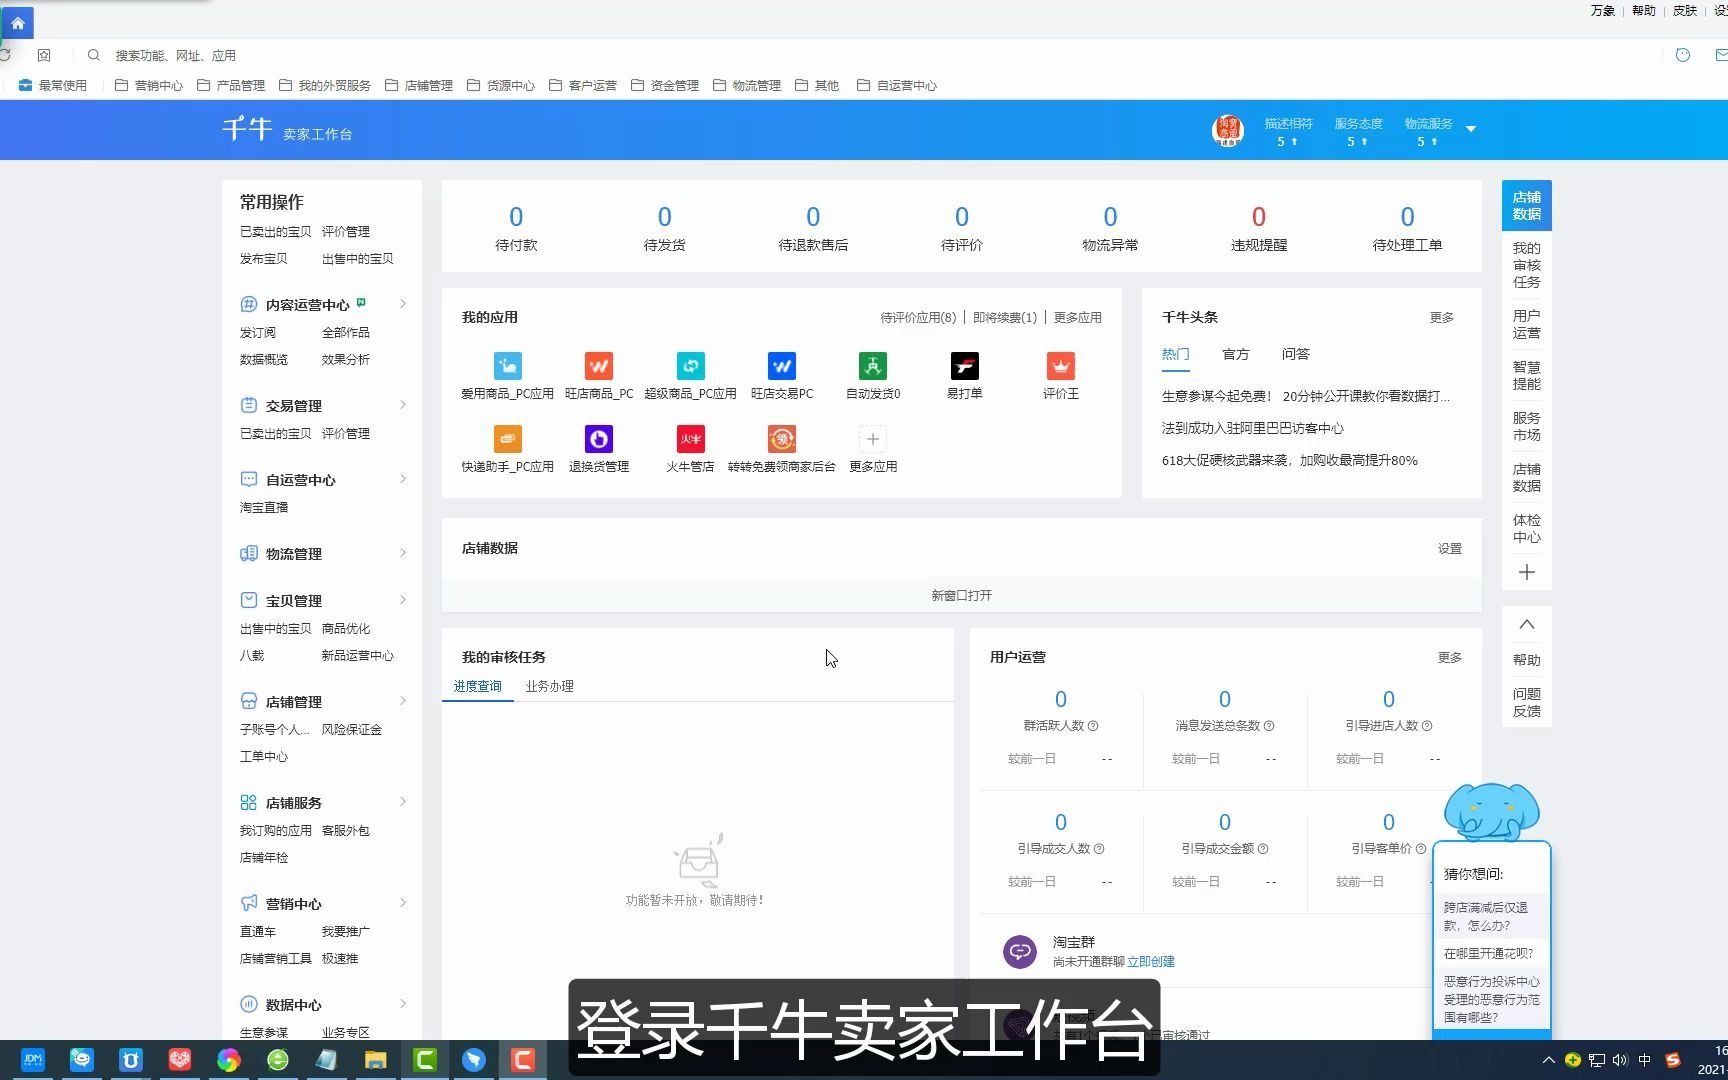Image resolution: width=1728 pixels, height=1080 pixels.
Task: Open the 转转免费领商家后台 app icon
Action: (782, 439)
